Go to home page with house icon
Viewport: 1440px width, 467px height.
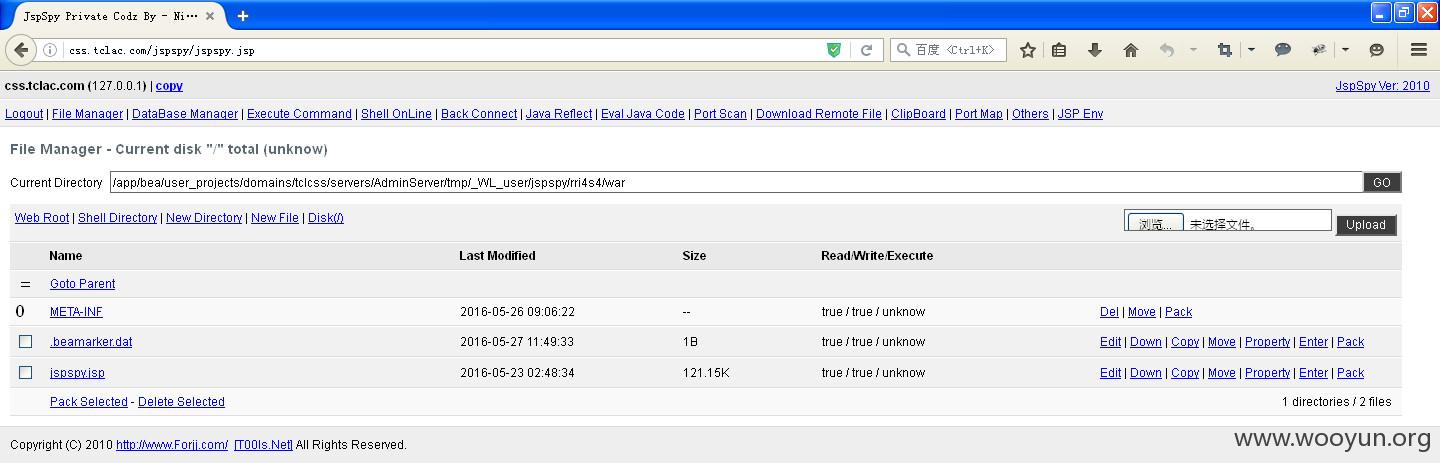(x=1131, y=50)
